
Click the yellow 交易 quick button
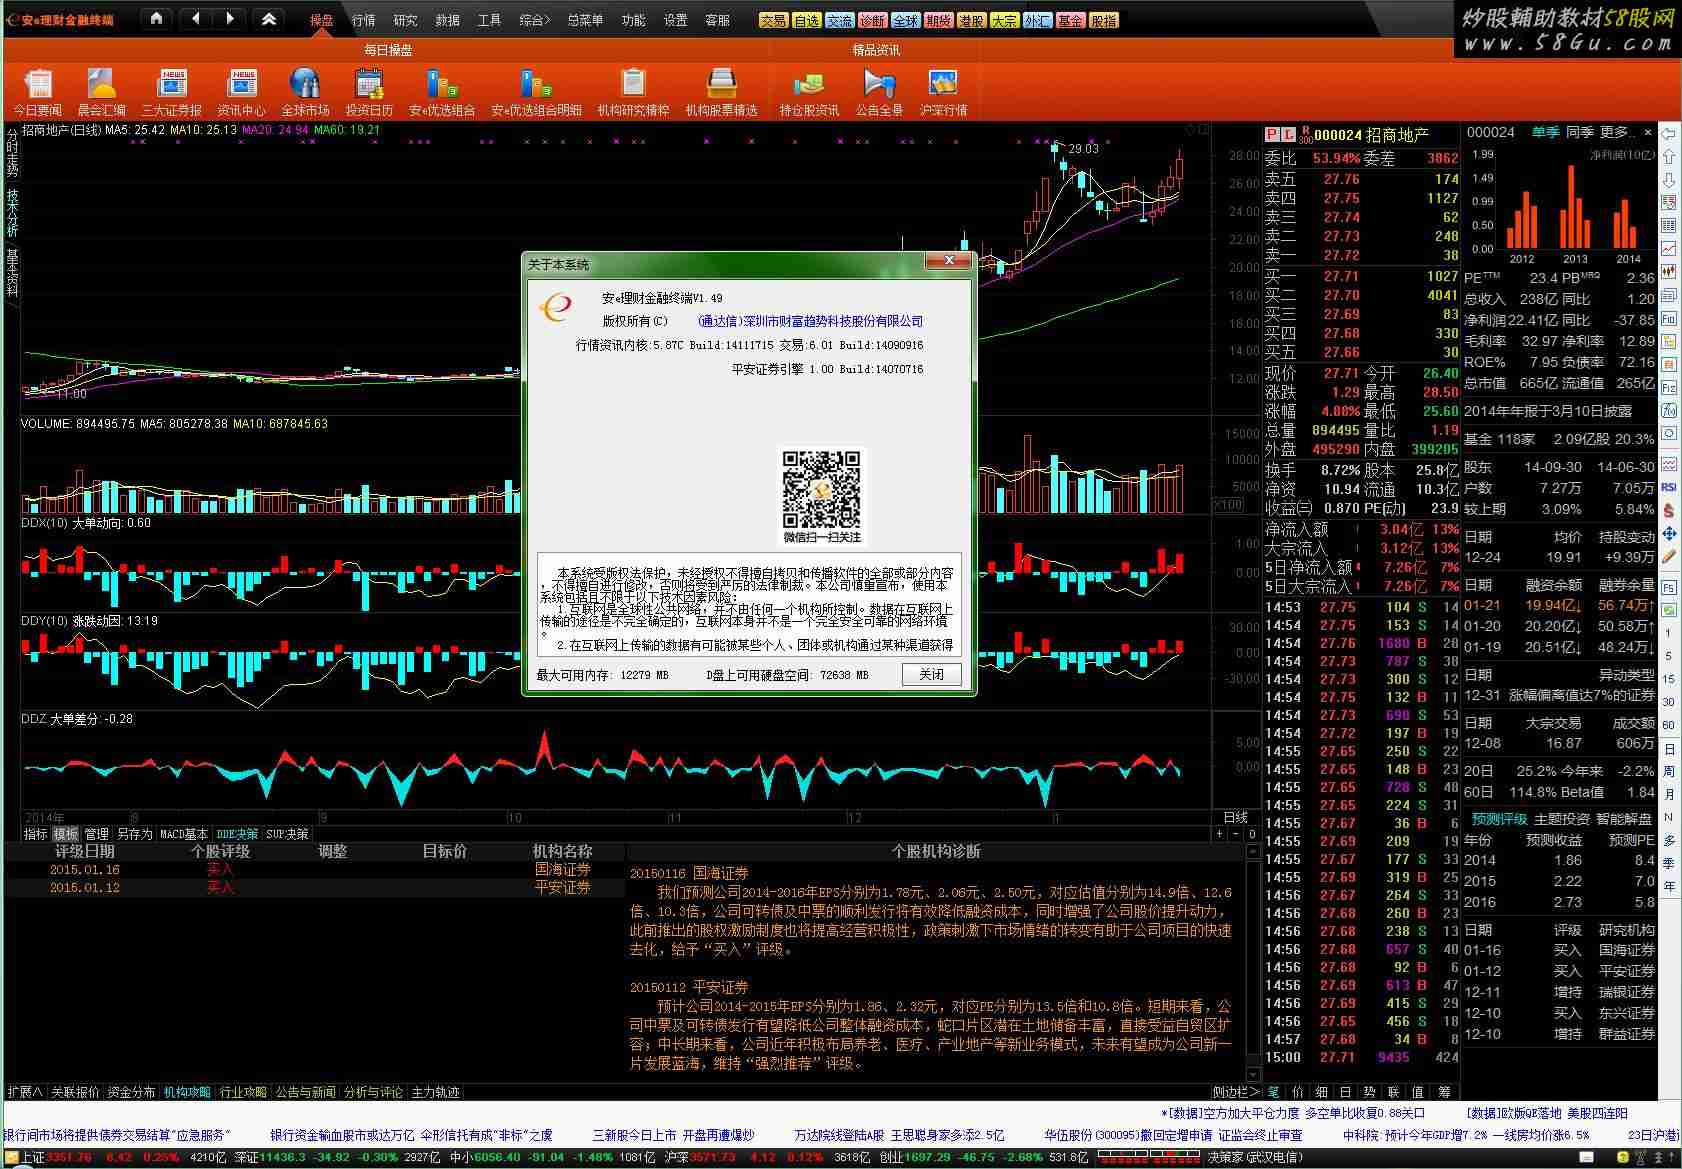[774, 20]
